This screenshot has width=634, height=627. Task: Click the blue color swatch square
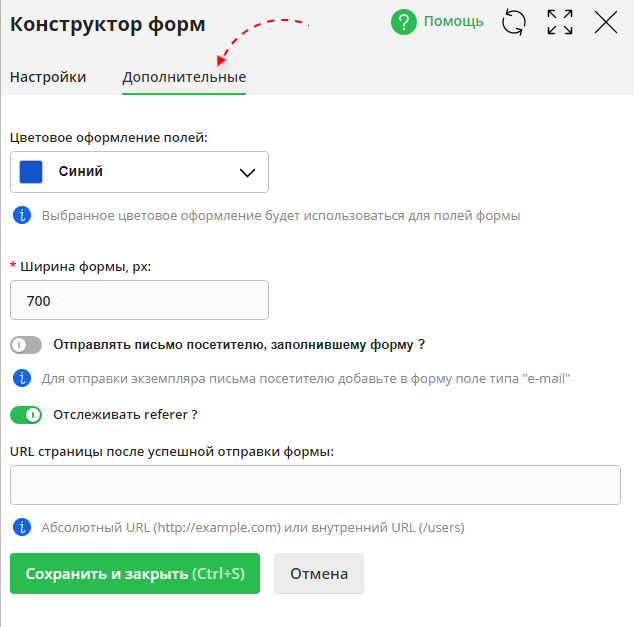(31, 172)
